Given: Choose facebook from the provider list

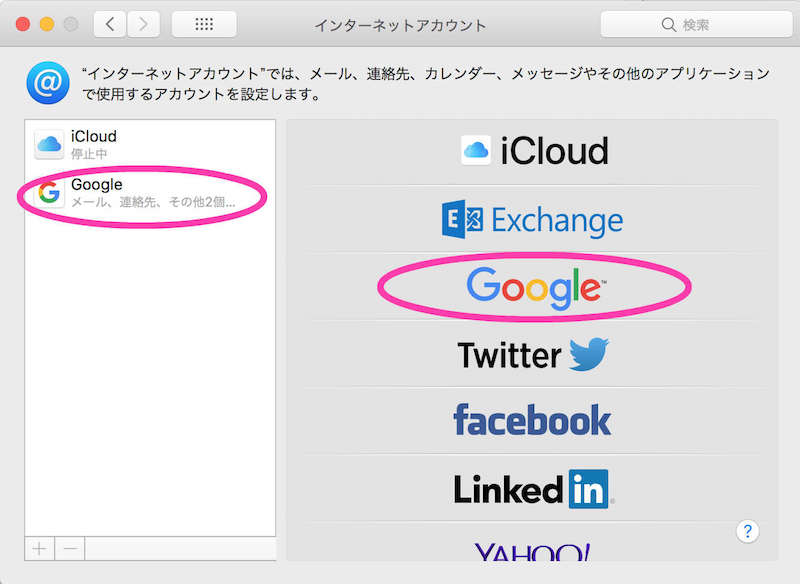Looking at the screenshot, I should [534, 421].
